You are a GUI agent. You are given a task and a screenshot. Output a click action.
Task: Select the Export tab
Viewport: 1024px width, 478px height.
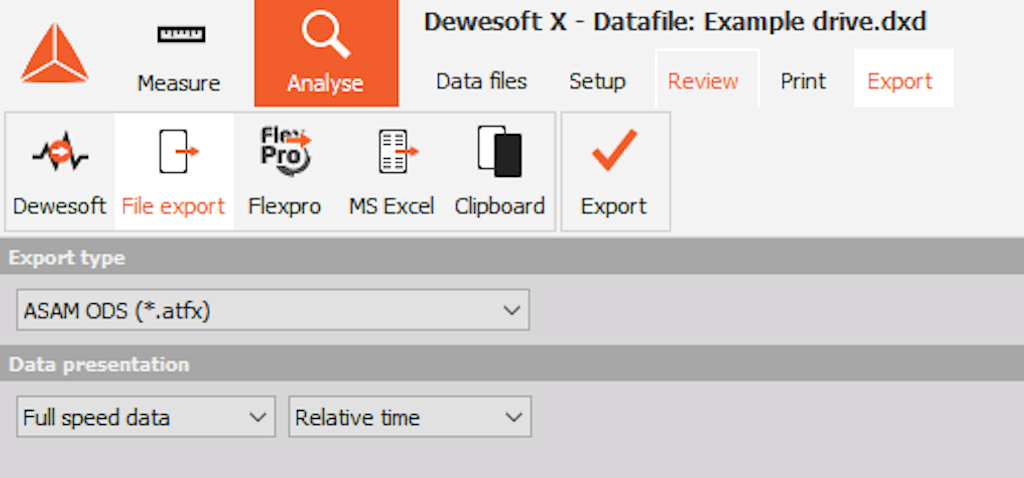point(903,78)
